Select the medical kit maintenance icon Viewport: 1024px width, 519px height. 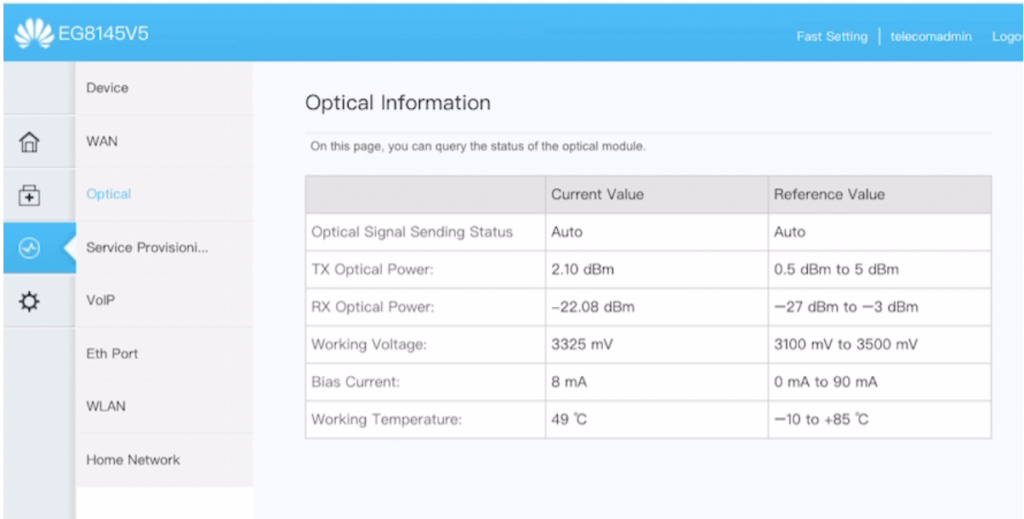pyautogui.click(x=30, y=196)
